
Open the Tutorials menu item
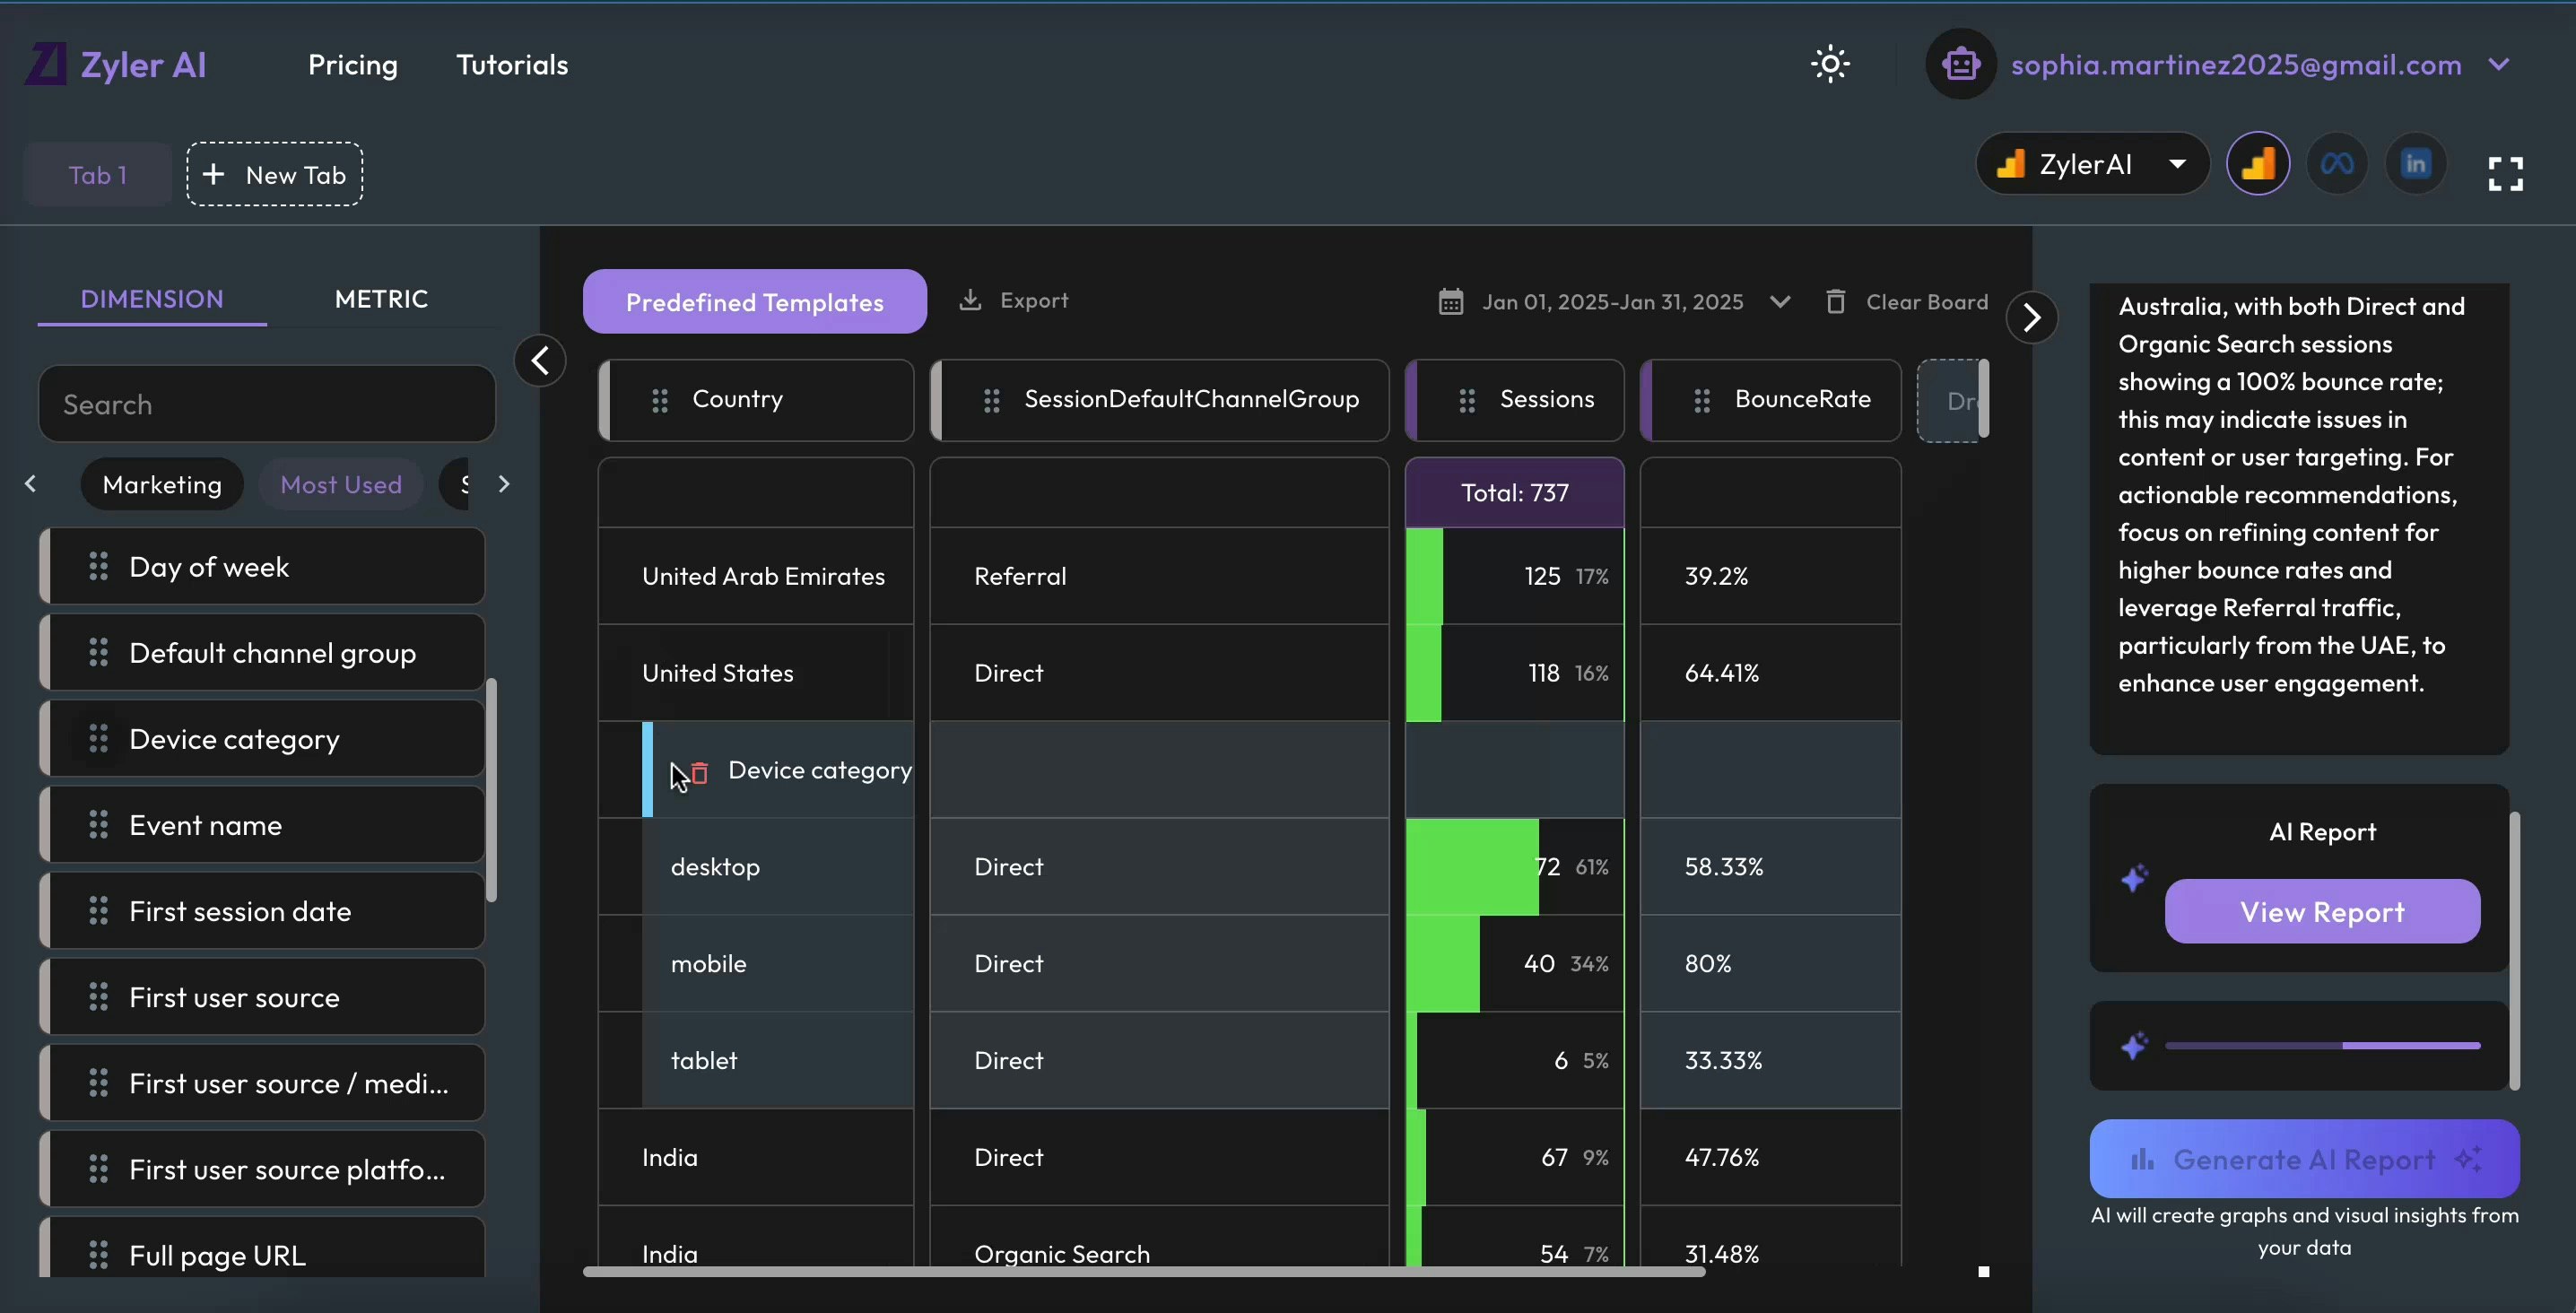(512, 65)
